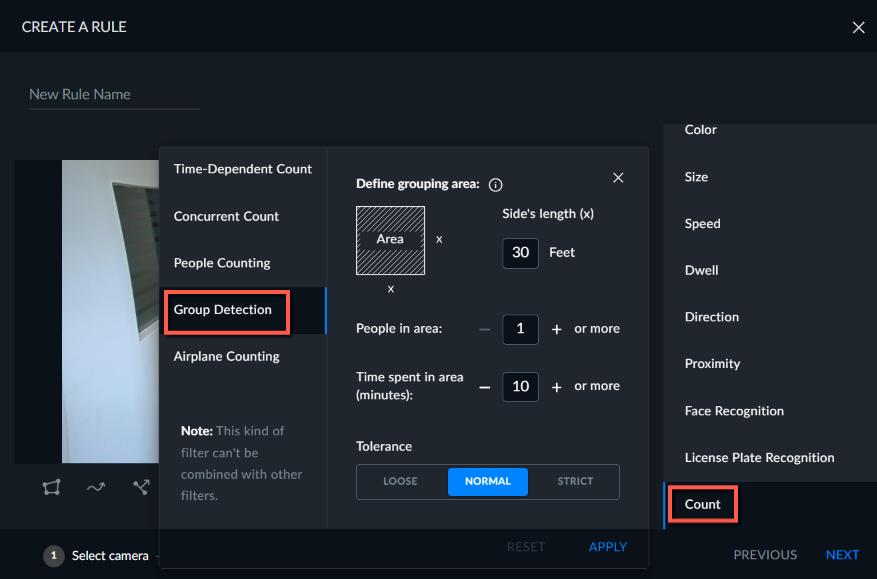Apply the group detection filter
The image size is (877, 579).
pyautogui.click(x=608, y=547)
